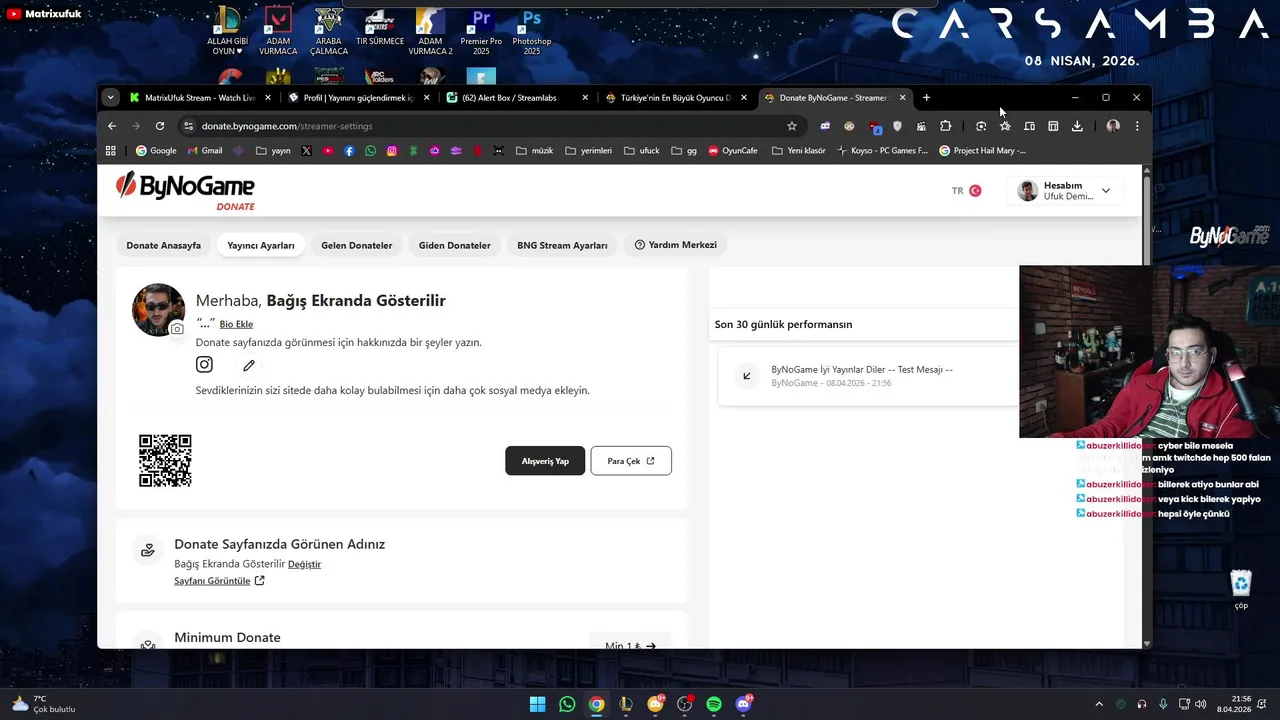Viewport: 1280px width, 720px height.
Task: Select Yayıncı Ayarları tab
Action: point(261,245)
